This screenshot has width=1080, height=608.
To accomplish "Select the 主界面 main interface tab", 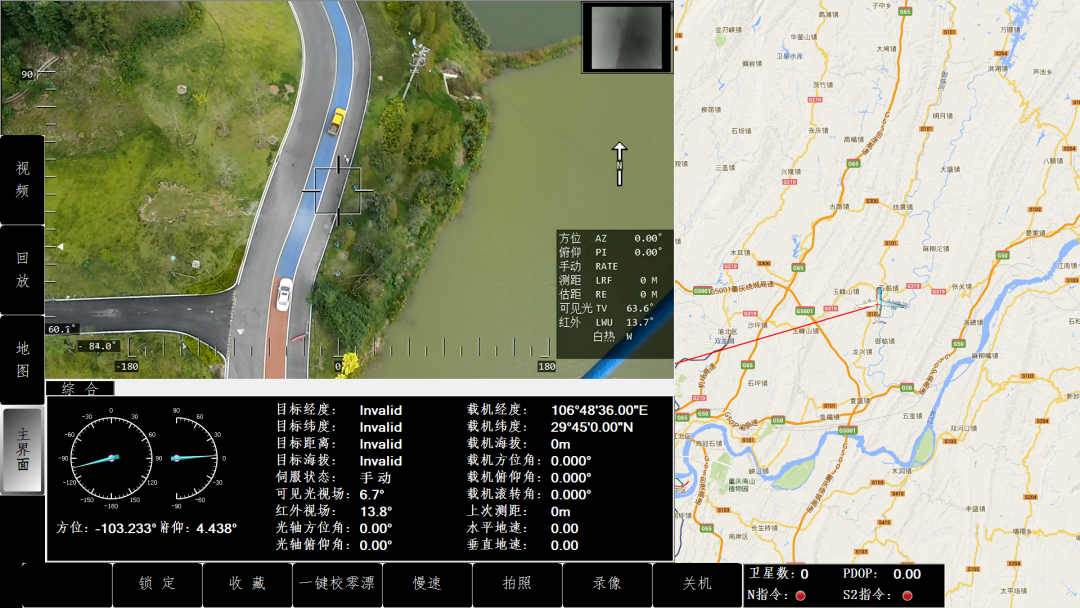I will pyautogui.click(x=23, y=450).
